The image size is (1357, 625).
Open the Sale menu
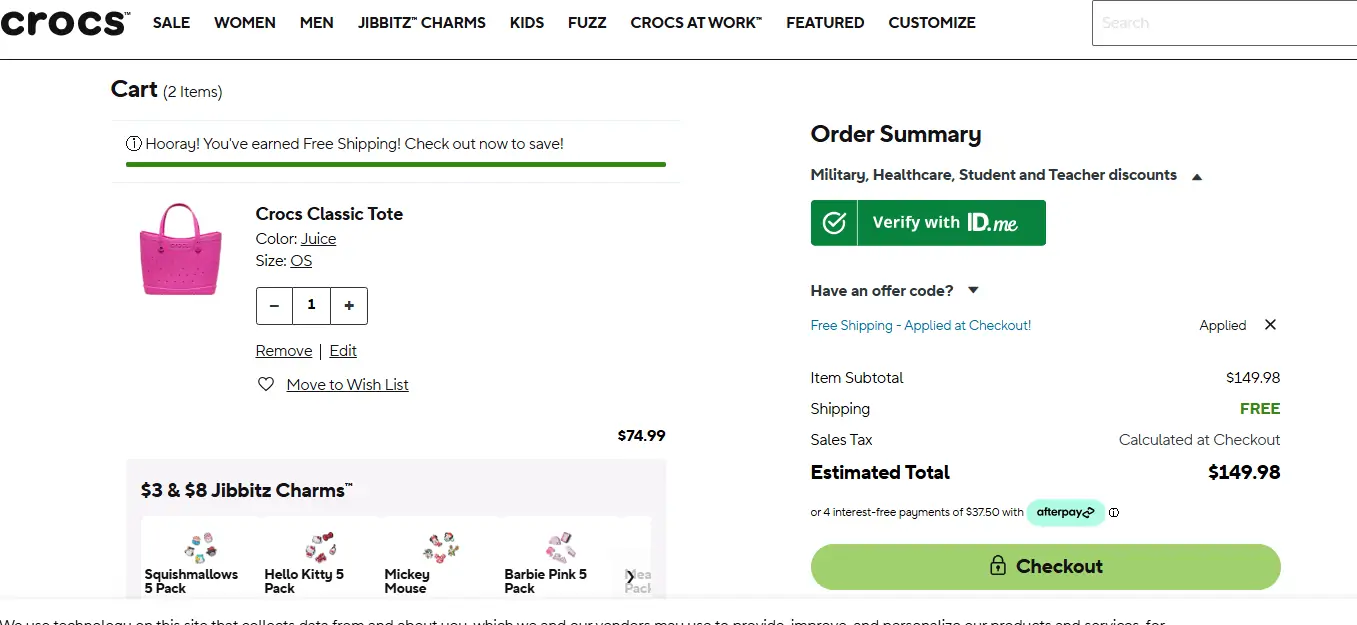tap(171, 22)
